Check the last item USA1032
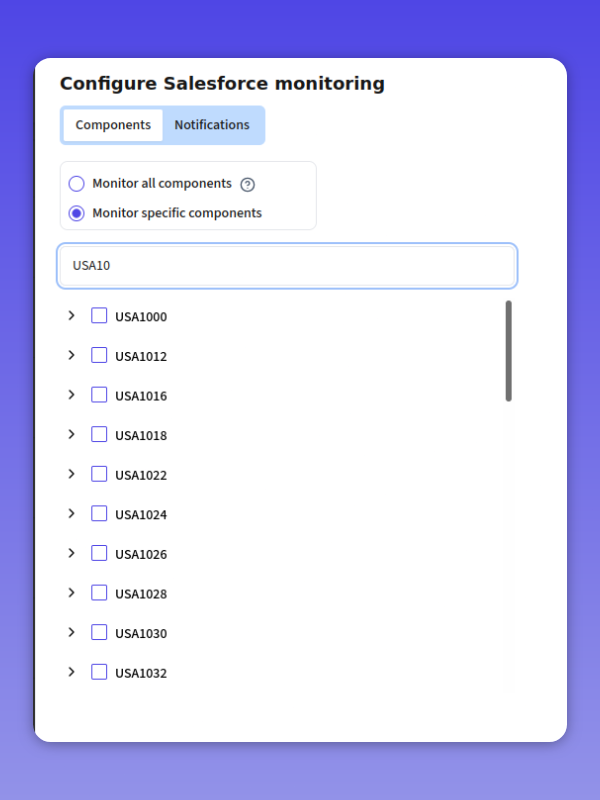The width and height of the screenshot is (600, 800). [99, 672]
